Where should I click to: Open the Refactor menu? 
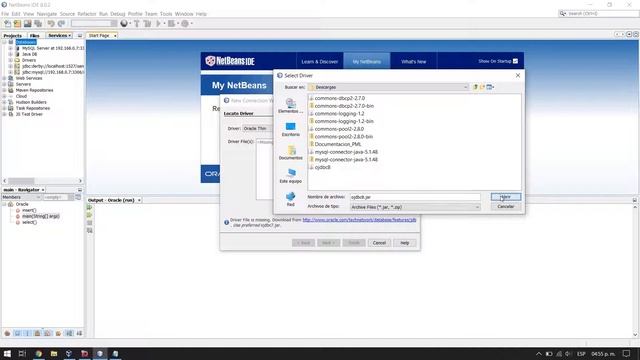click(87, 14)
